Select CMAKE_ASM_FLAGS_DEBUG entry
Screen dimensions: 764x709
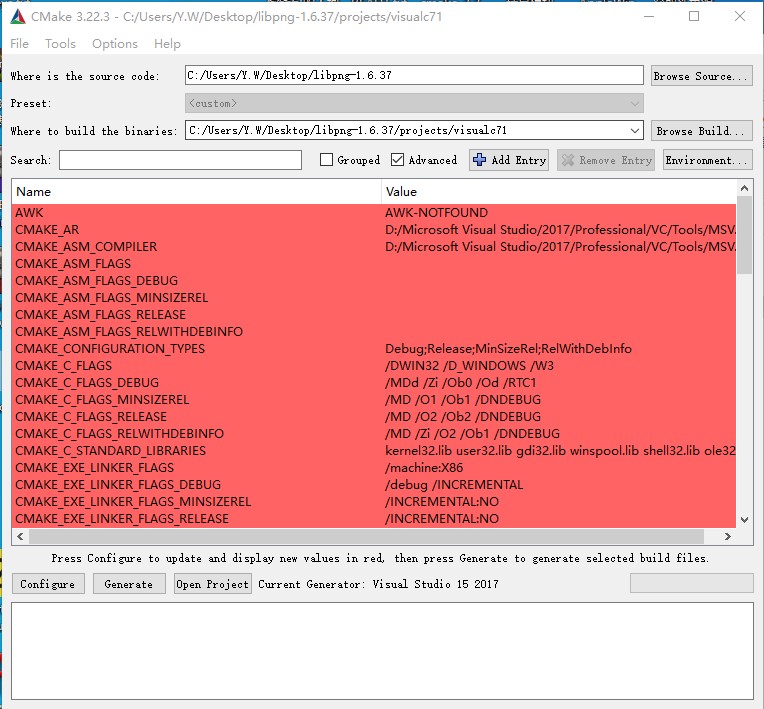[x=96, y=281]
